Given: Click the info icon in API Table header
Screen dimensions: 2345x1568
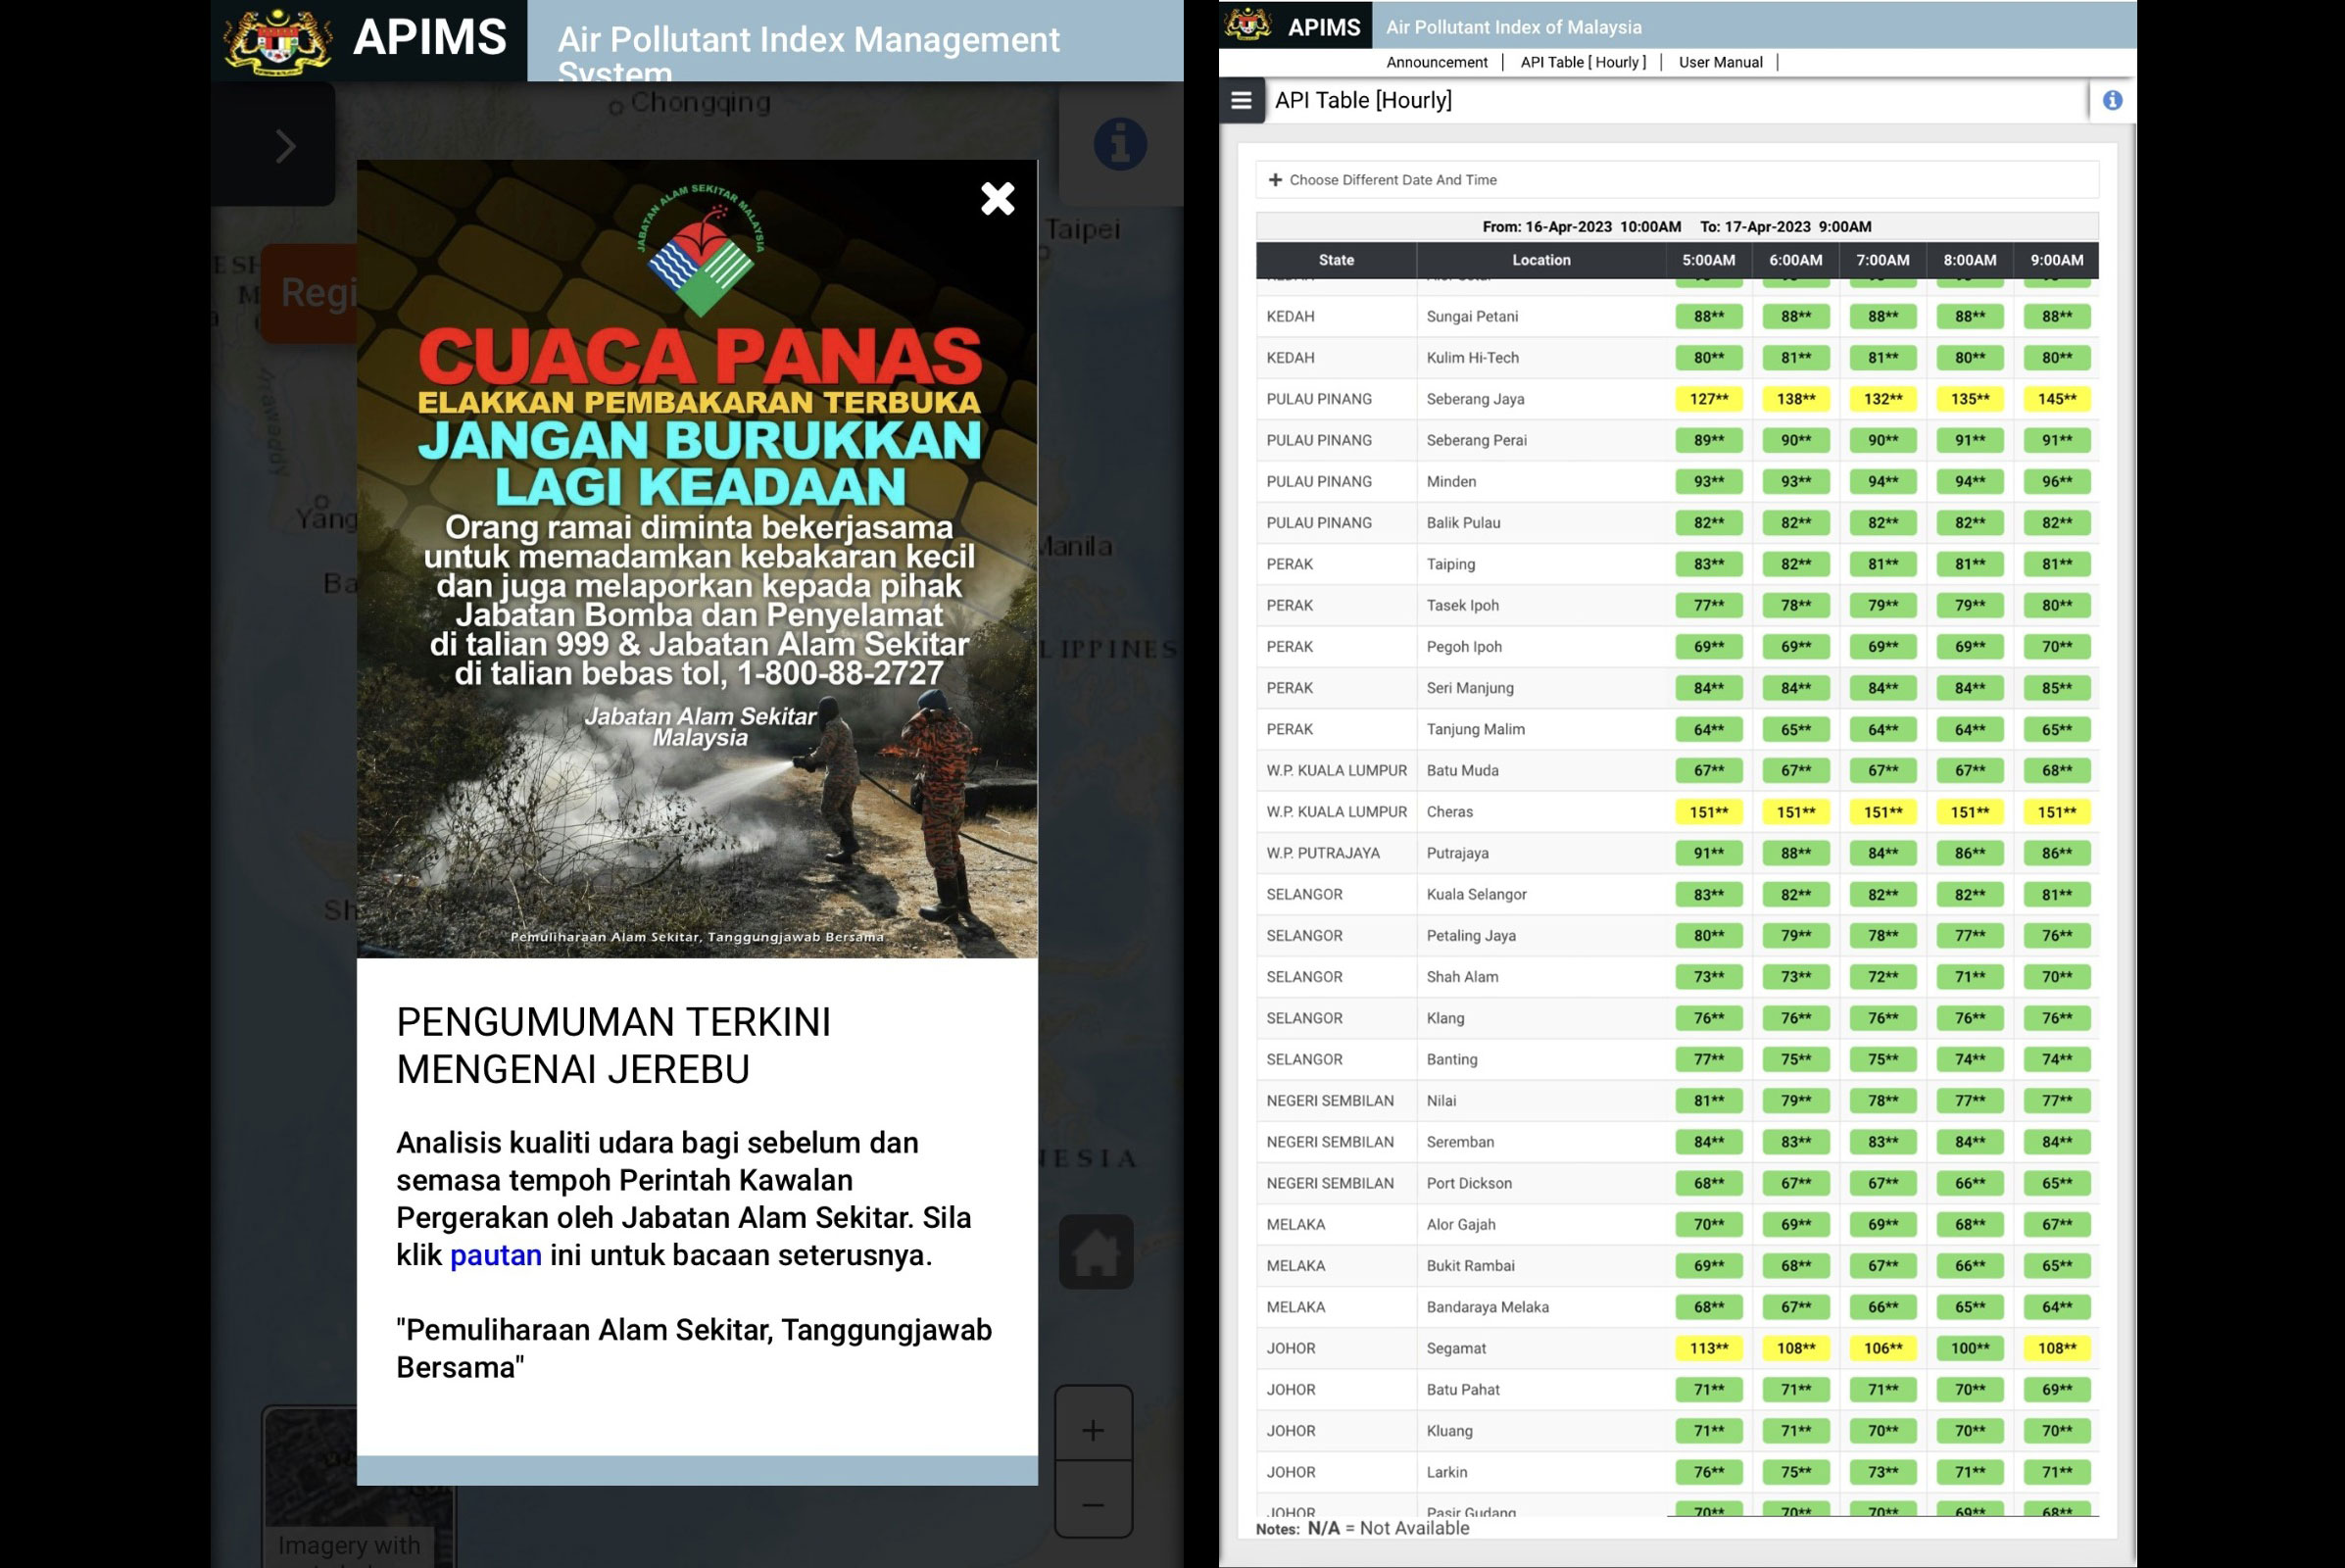Looking at the screenshot, I should click(x=2112, y=100).
